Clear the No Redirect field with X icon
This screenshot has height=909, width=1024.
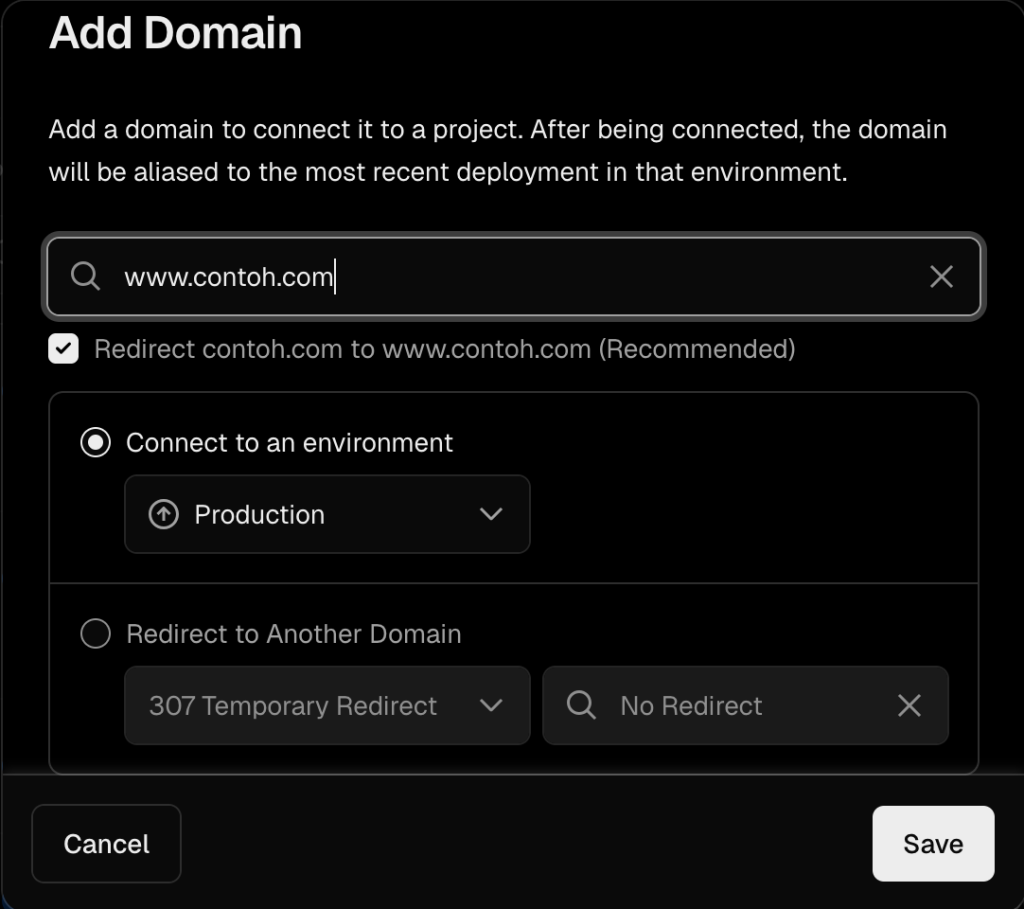(909, 706)
